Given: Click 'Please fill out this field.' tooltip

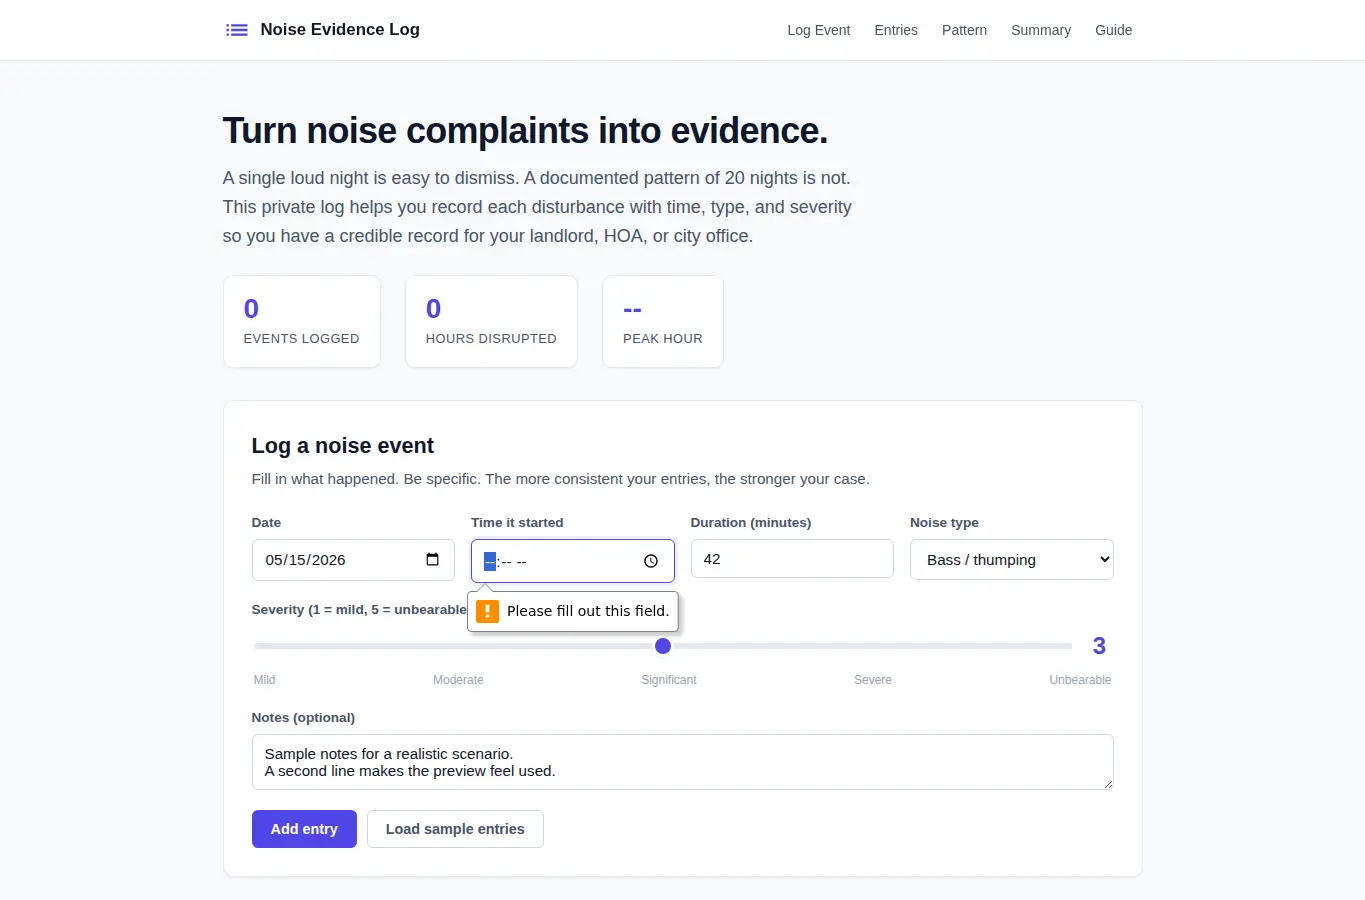Looking at the screenshot, I should click(x=574, y=611).
